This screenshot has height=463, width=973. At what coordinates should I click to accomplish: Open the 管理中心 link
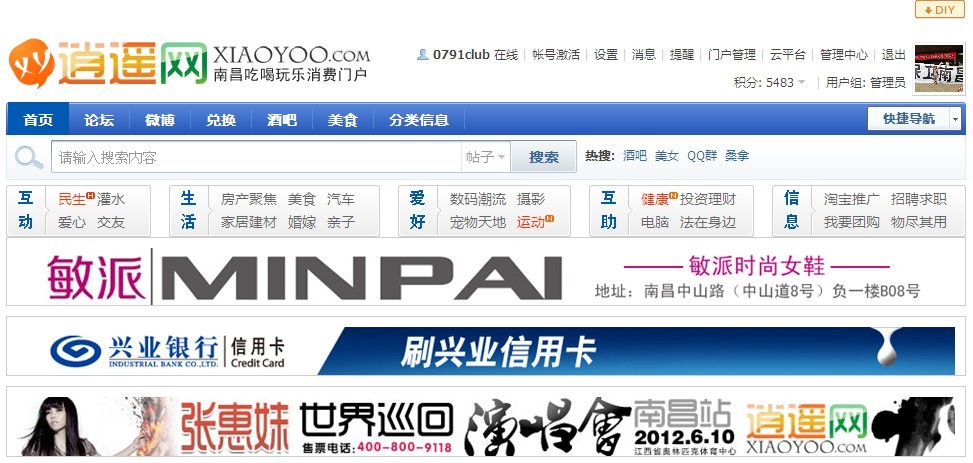(x=843, y=55)
